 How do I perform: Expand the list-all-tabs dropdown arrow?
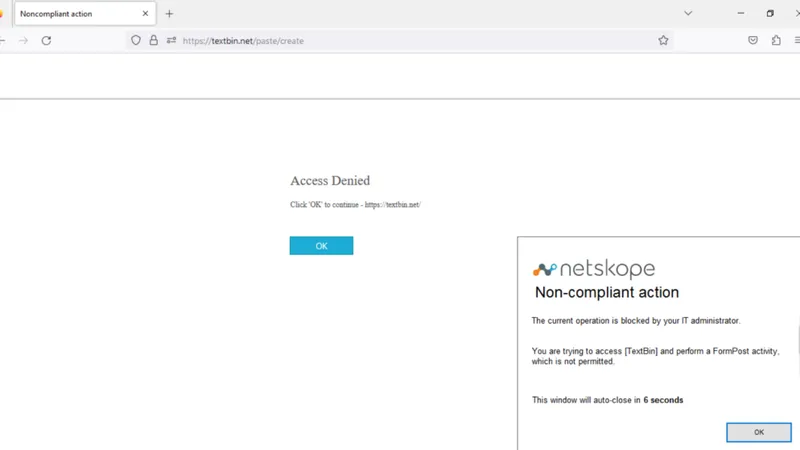click(688, 14)
